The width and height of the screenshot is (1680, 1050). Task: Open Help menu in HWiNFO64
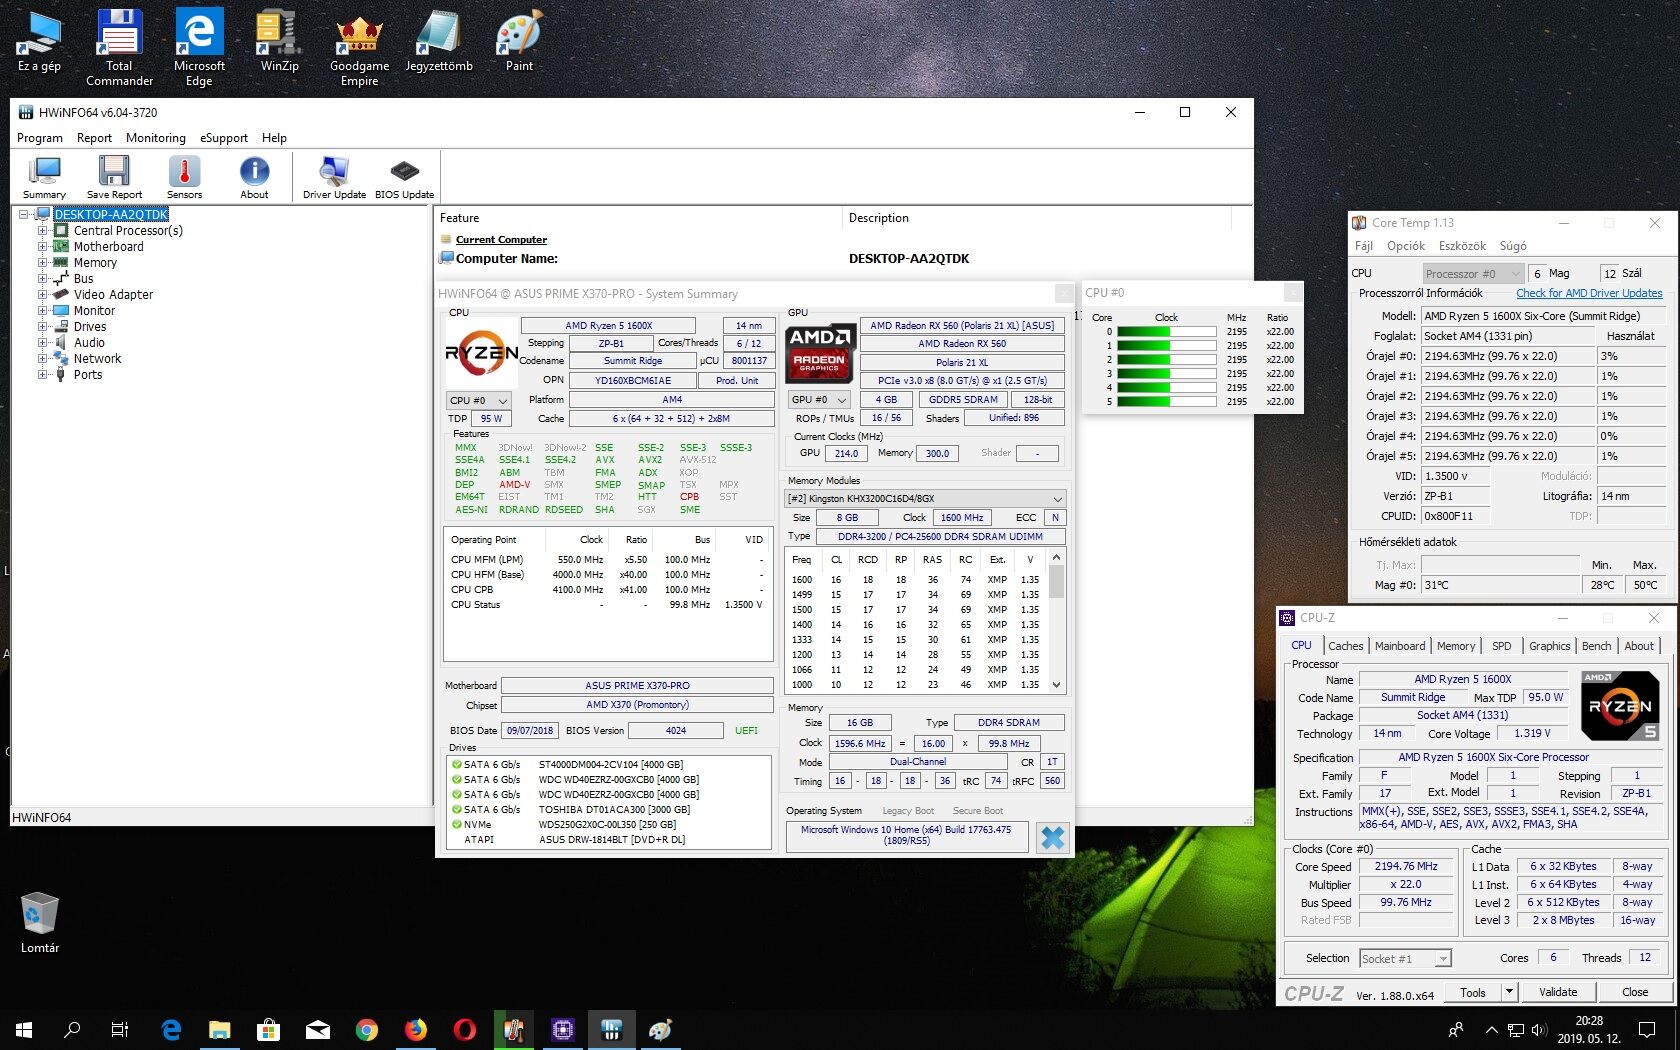point(274,138)
